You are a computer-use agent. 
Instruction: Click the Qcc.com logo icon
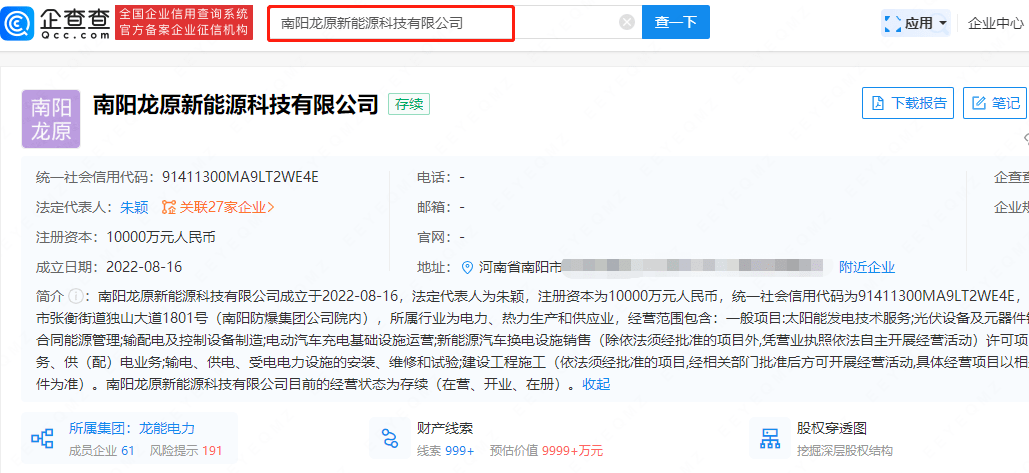17,23
